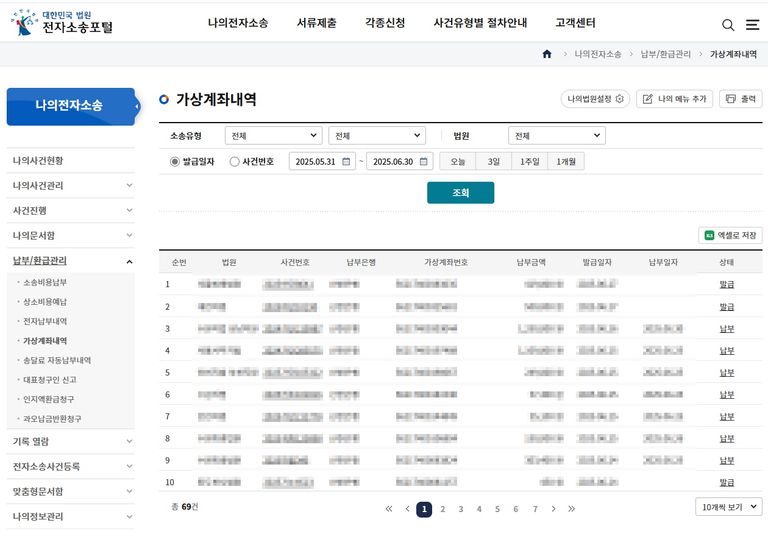Viewport: 768px width, 539px height.
Task: Expand the 나의사건관리 sidebar section
Action: click(x=70, y=185)
